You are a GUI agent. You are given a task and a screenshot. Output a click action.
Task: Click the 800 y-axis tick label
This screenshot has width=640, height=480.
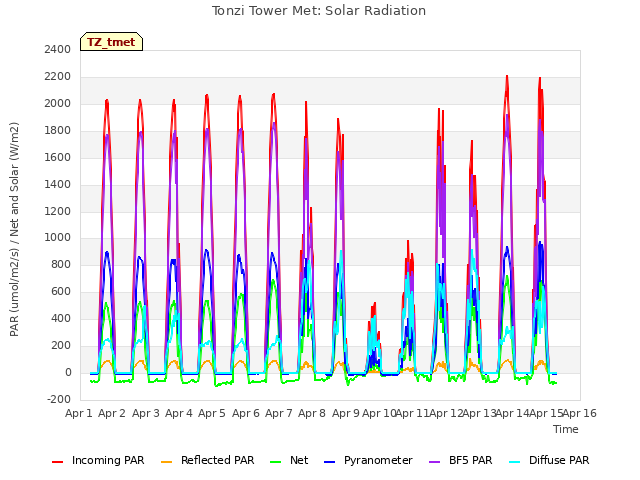[x=61, y=265]
